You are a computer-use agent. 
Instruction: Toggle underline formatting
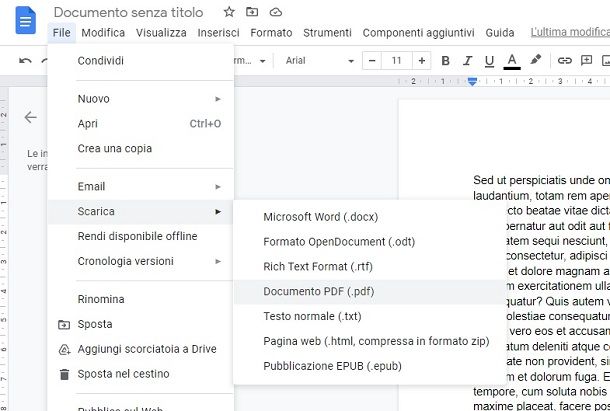point(489,61)
